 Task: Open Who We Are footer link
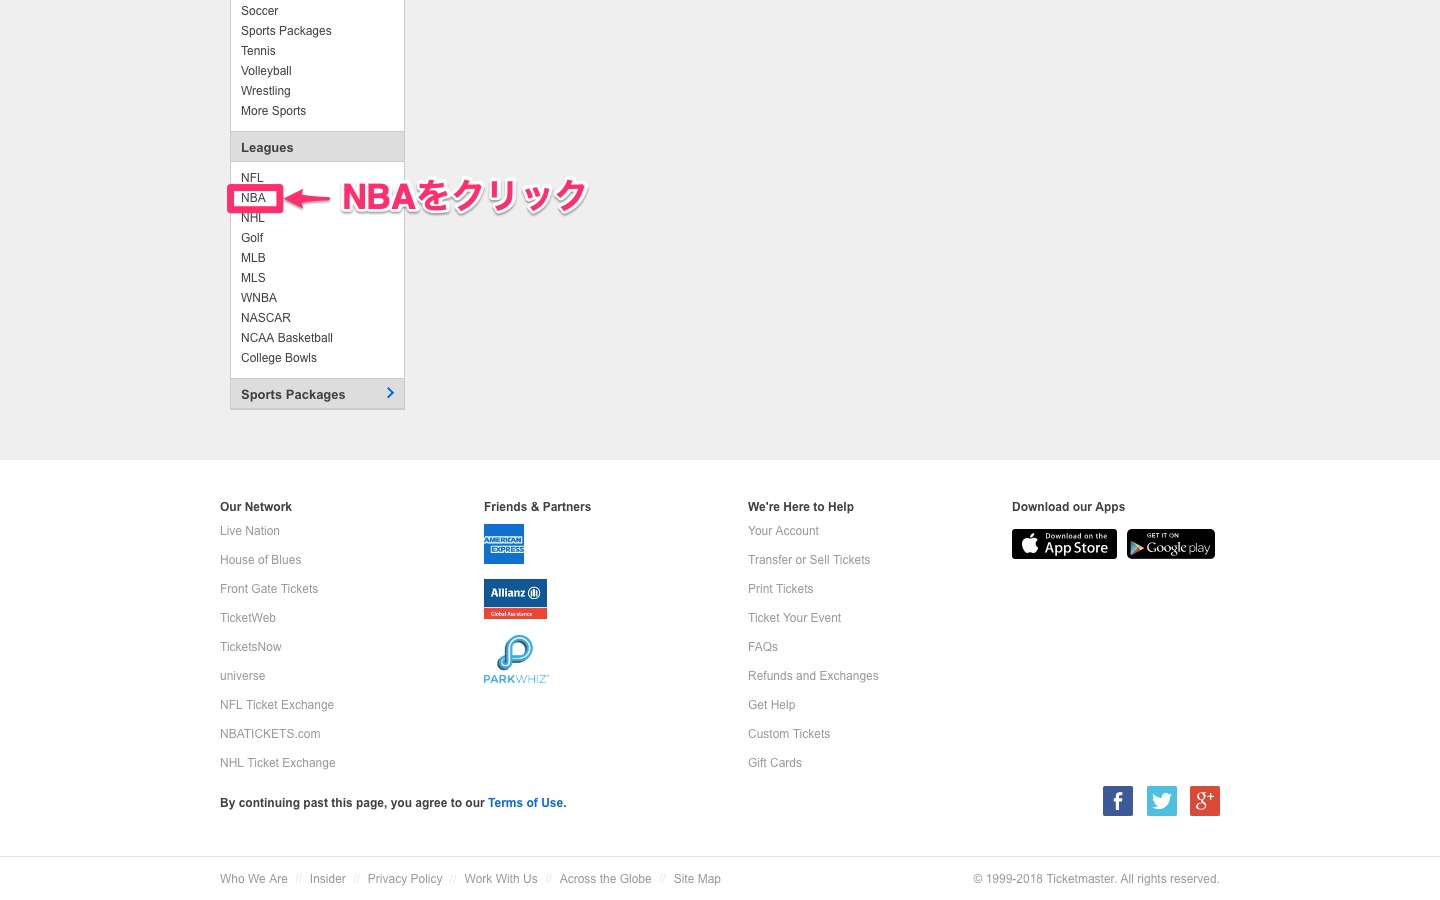tap(254, 879)
